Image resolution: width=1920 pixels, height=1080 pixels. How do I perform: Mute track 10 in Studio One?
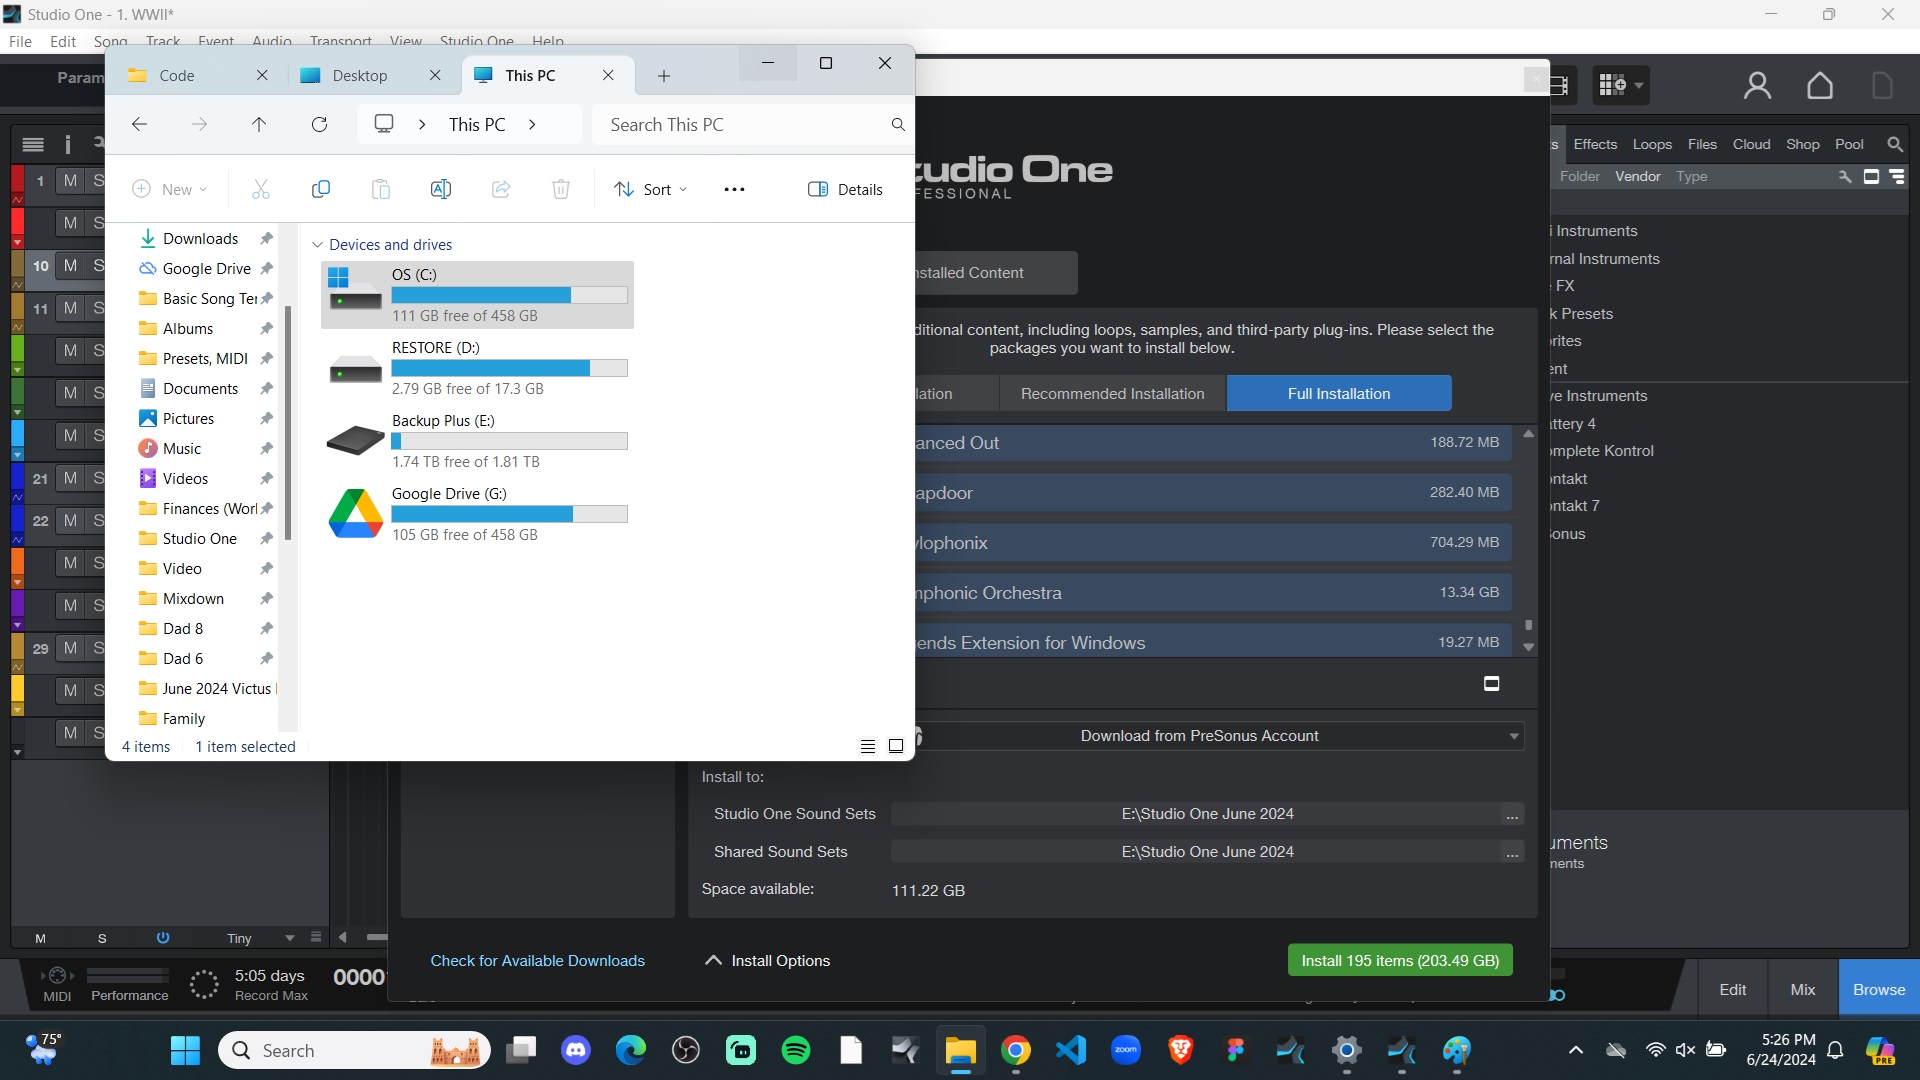[70, 265]
